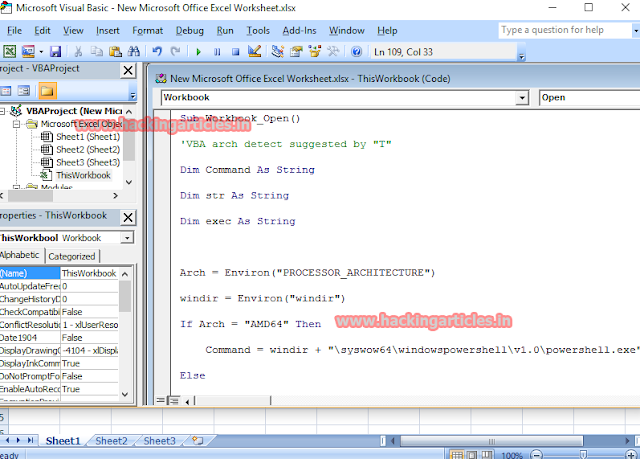The width and height of the screenshot is (640, 459).
Task: Click the Toolbox hammer-and-wrench icon
Action: pyautogui.click(x=333, y=51)
